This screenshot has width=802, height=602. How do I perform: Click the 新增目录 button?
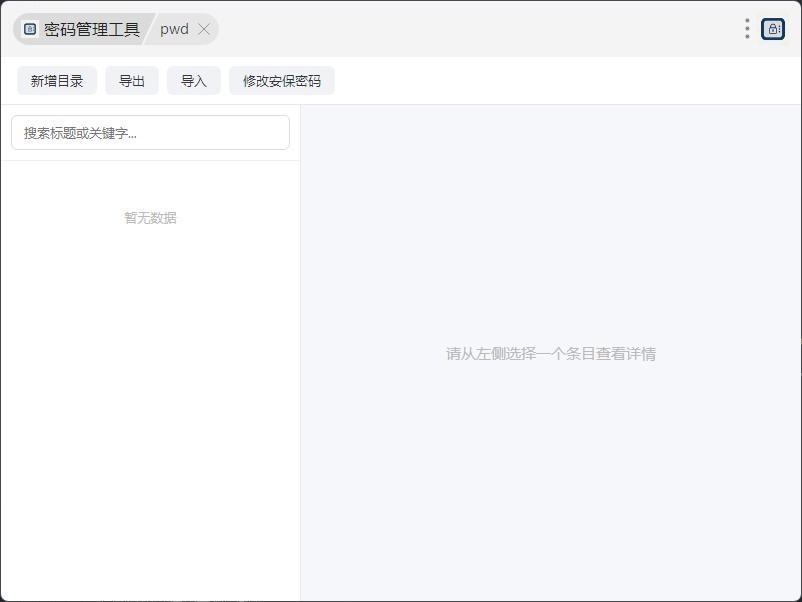(x=57, y=81)
